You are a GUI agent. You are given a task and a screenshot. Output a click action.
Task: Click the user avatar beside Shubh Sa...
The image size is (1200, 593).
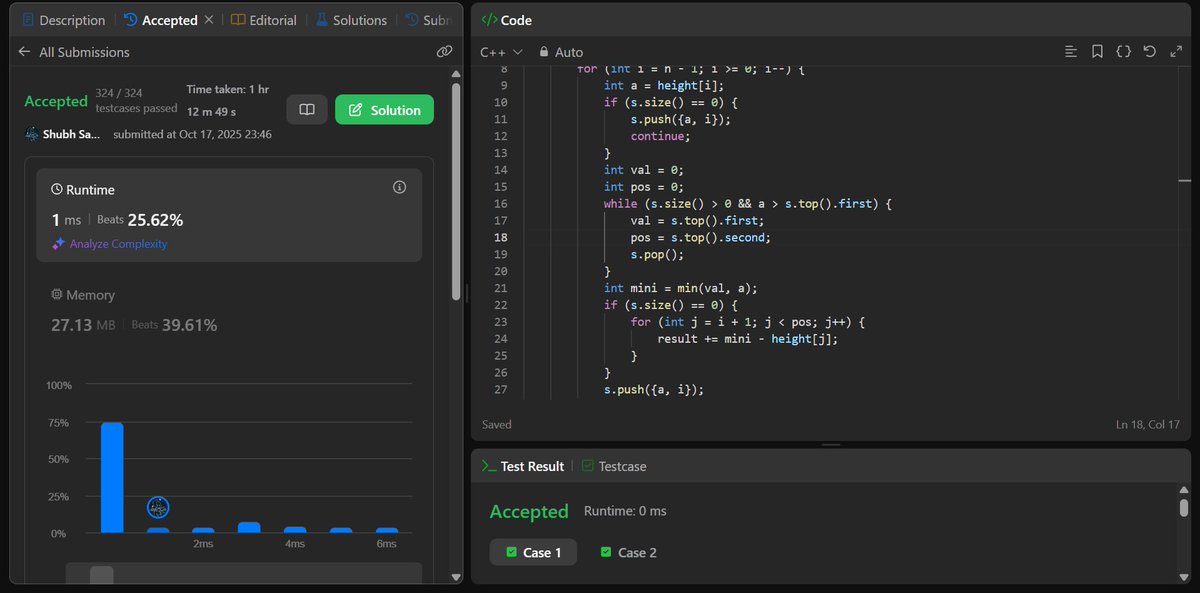pos(32,134)
